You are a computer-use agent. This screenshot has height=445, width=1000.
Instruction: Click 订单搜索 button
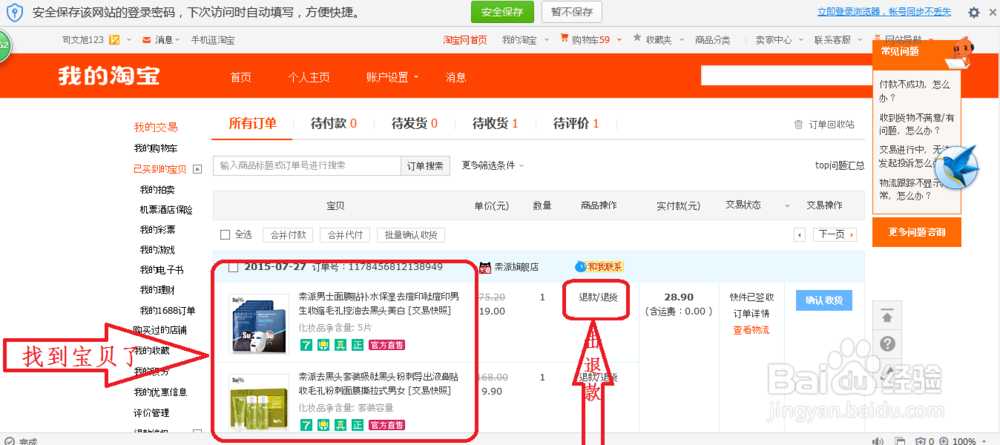point(425,165)
